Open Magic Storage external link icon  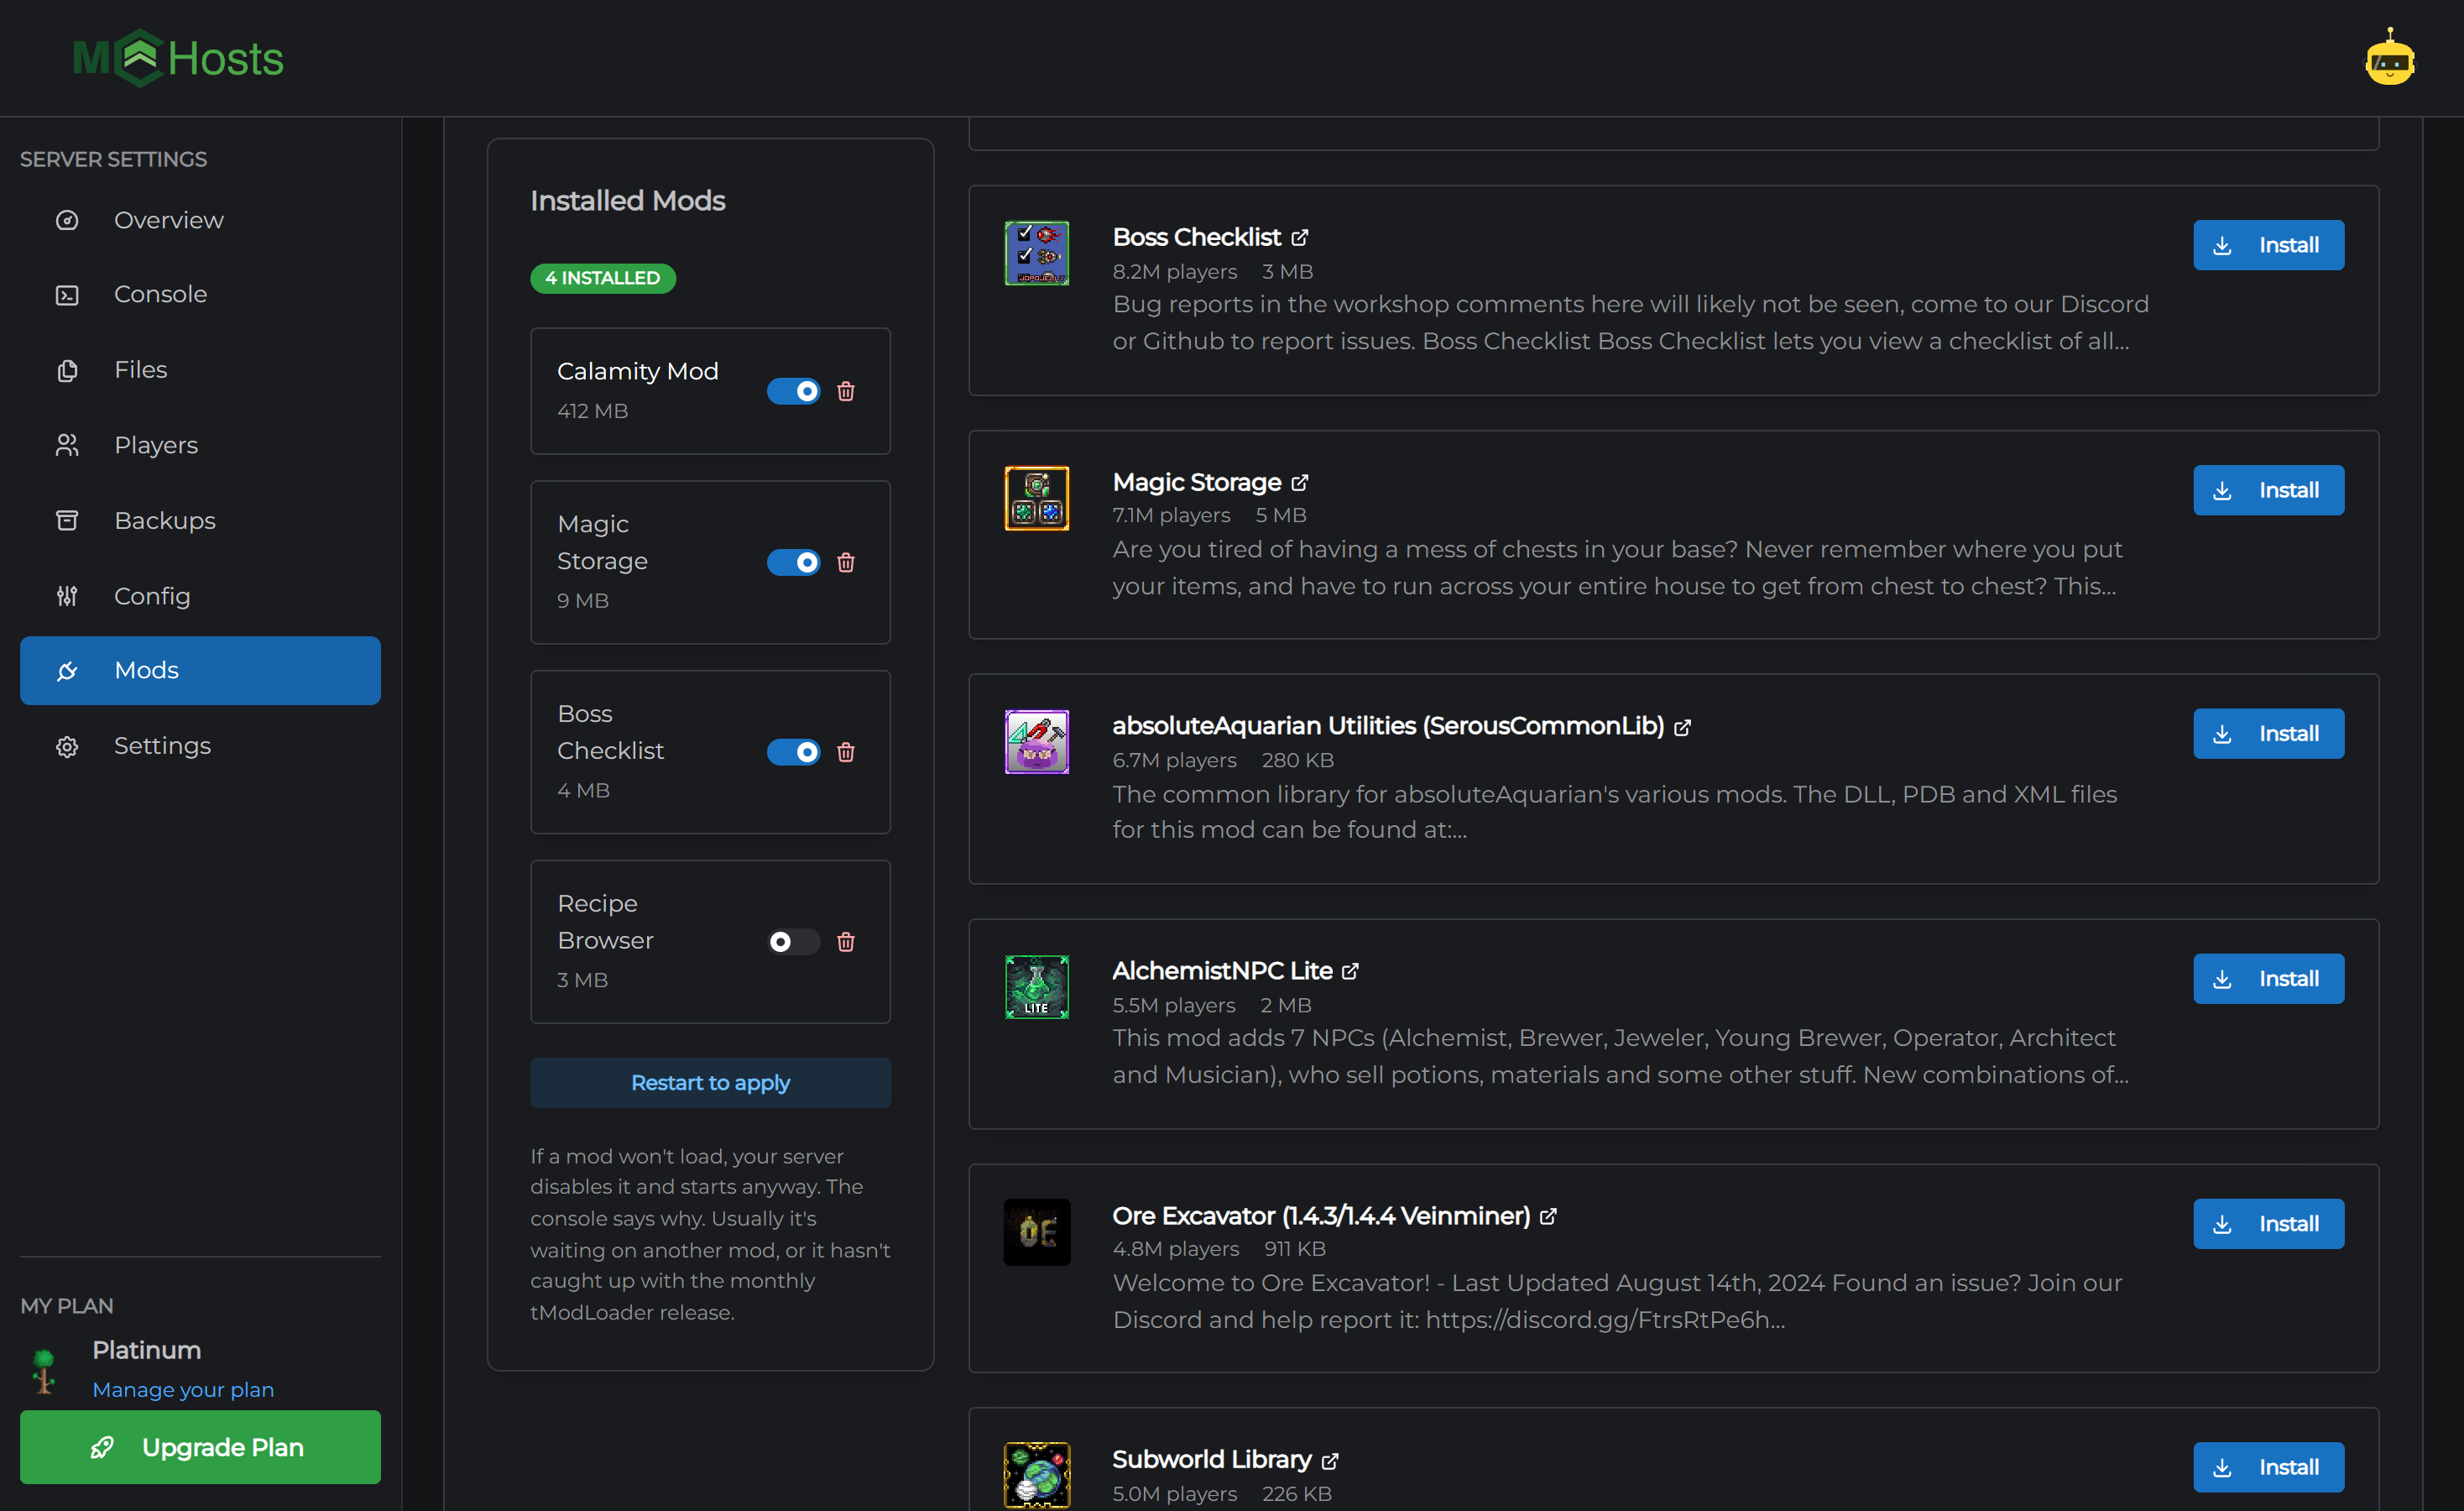1299,483
